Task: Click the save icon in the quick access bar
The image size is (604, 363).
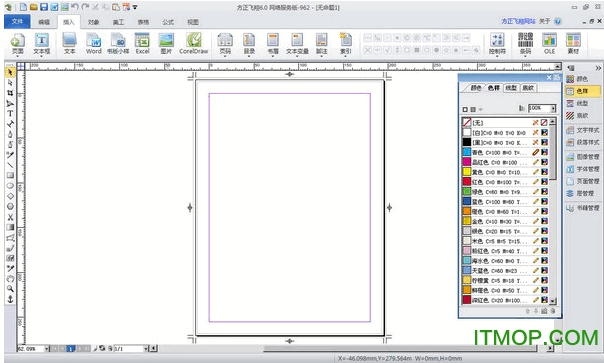Action: (44, 7)
